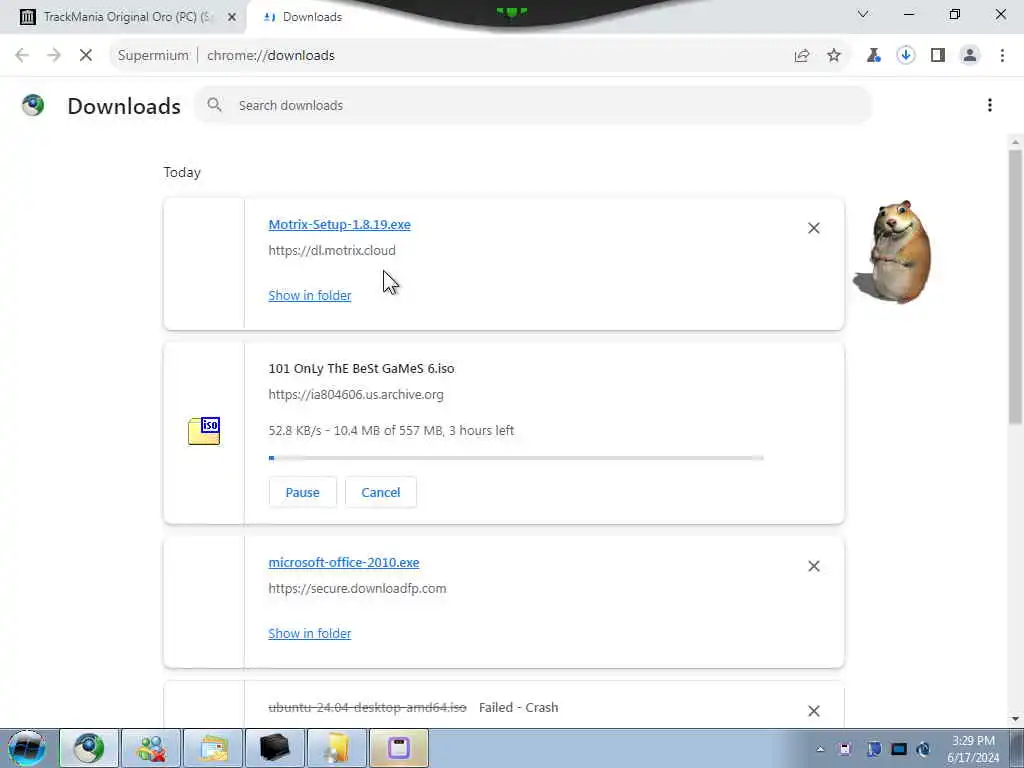The image size is (1024, 768).
Task: Select the 101 OnLy ThE BeSt GaMeS 6.iso filename
Action: [361, 368]
